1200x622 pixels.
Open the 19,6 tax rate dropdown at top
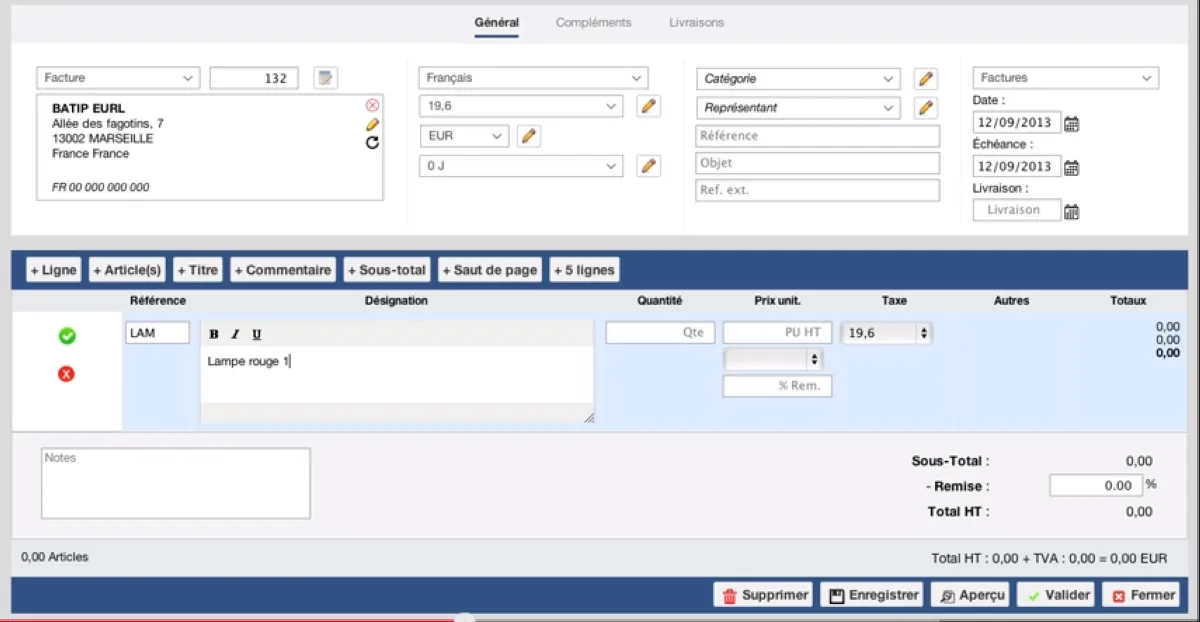pos(521,106)
